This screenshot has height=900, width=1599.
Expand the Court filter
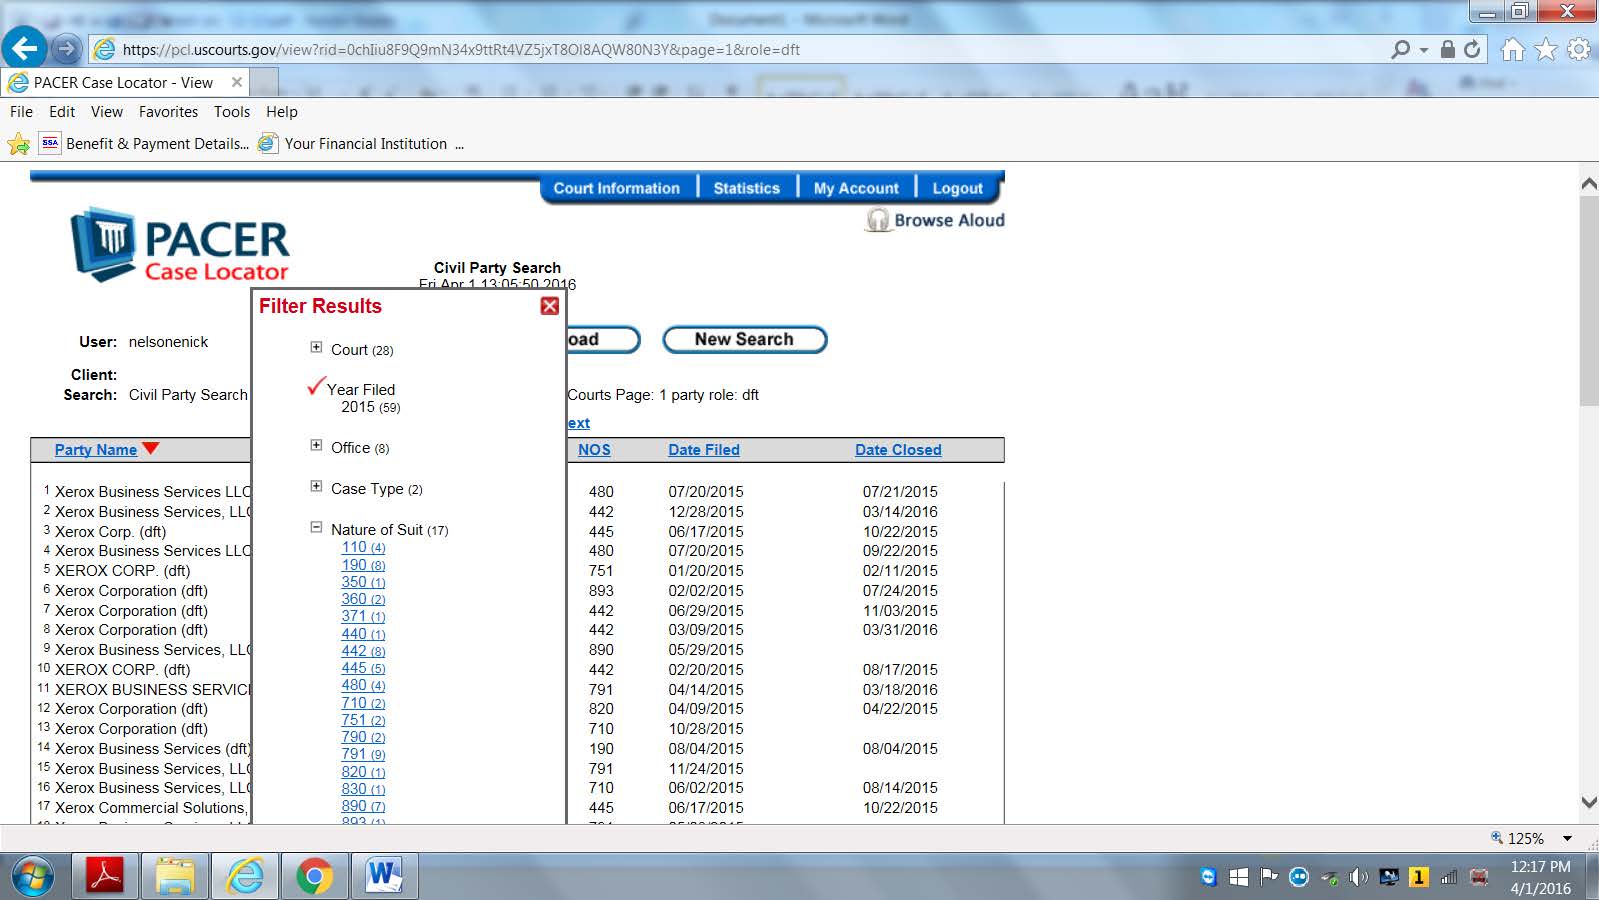click(x=316, y=348)
